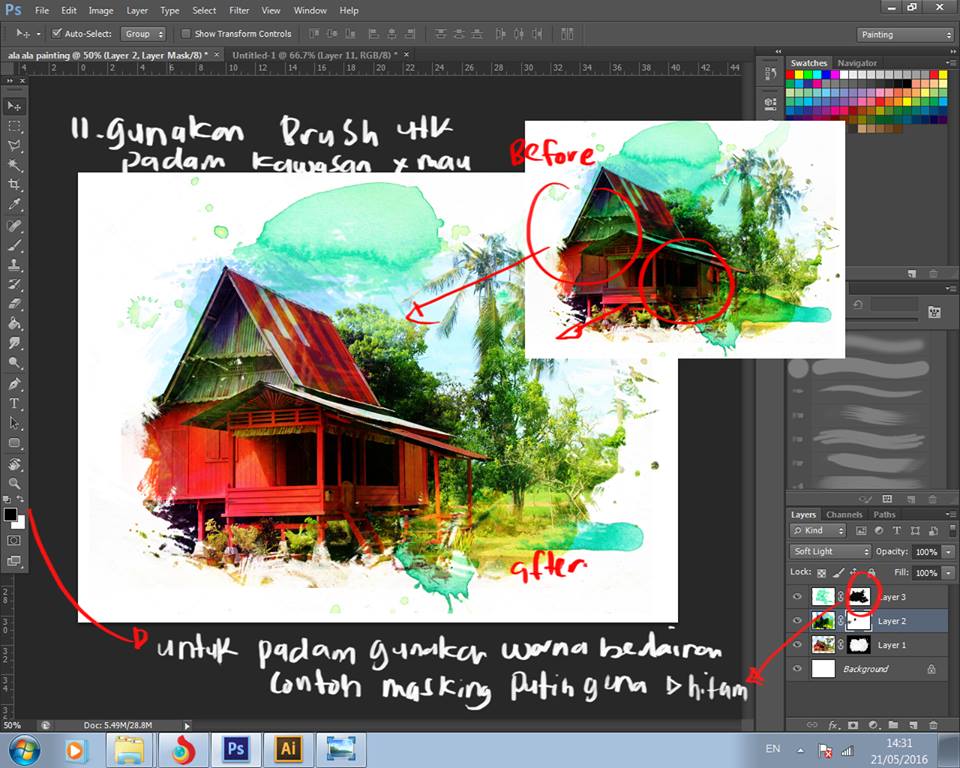Choose the Eyedropper tool
Viewport: 960px width, 768px height.
pyautogui.click(x=15, y=205)
